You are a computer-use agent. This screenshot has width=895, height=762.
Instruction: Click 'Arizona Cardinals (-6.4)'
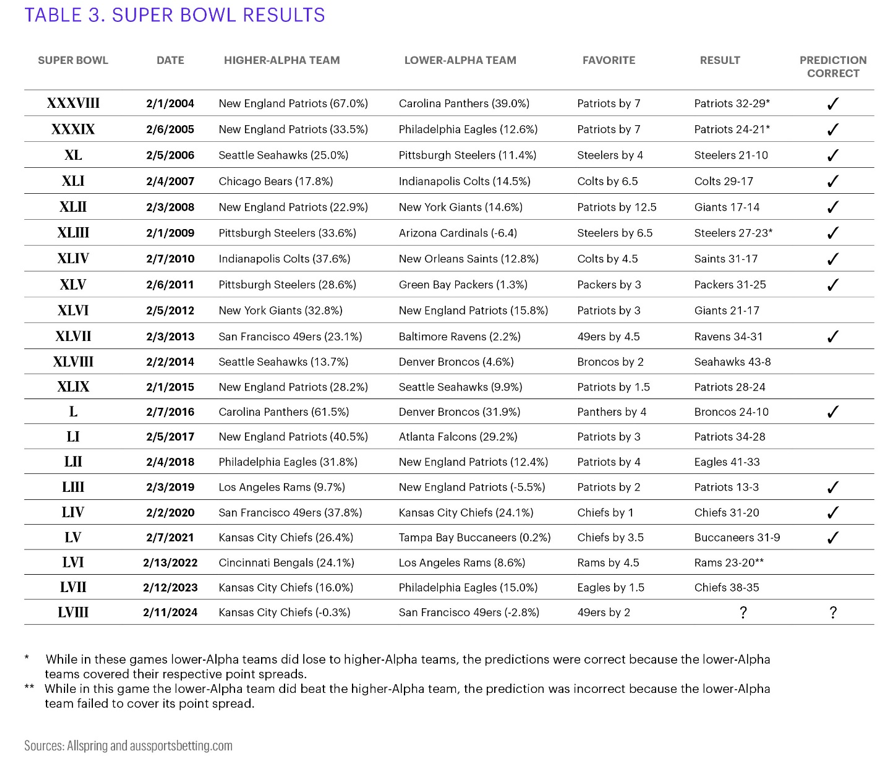457,233
